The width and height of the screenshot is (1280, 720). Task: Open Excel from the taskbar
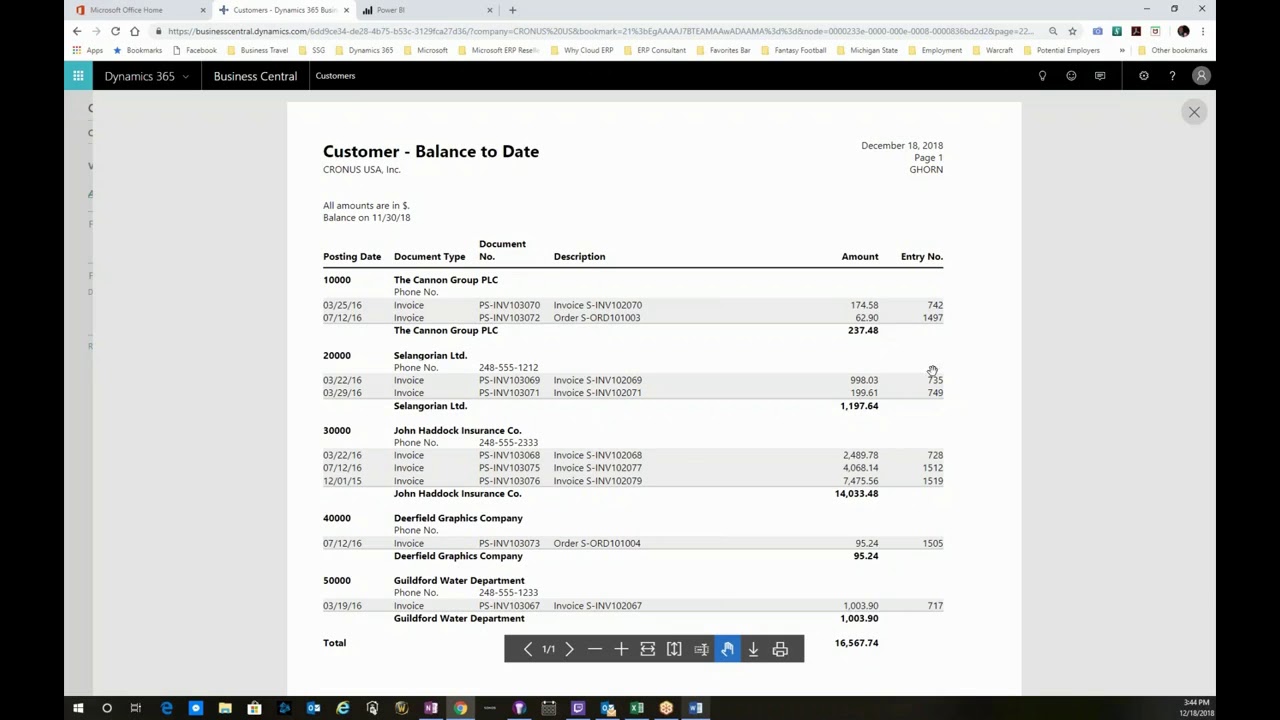(x=637, y=708)
